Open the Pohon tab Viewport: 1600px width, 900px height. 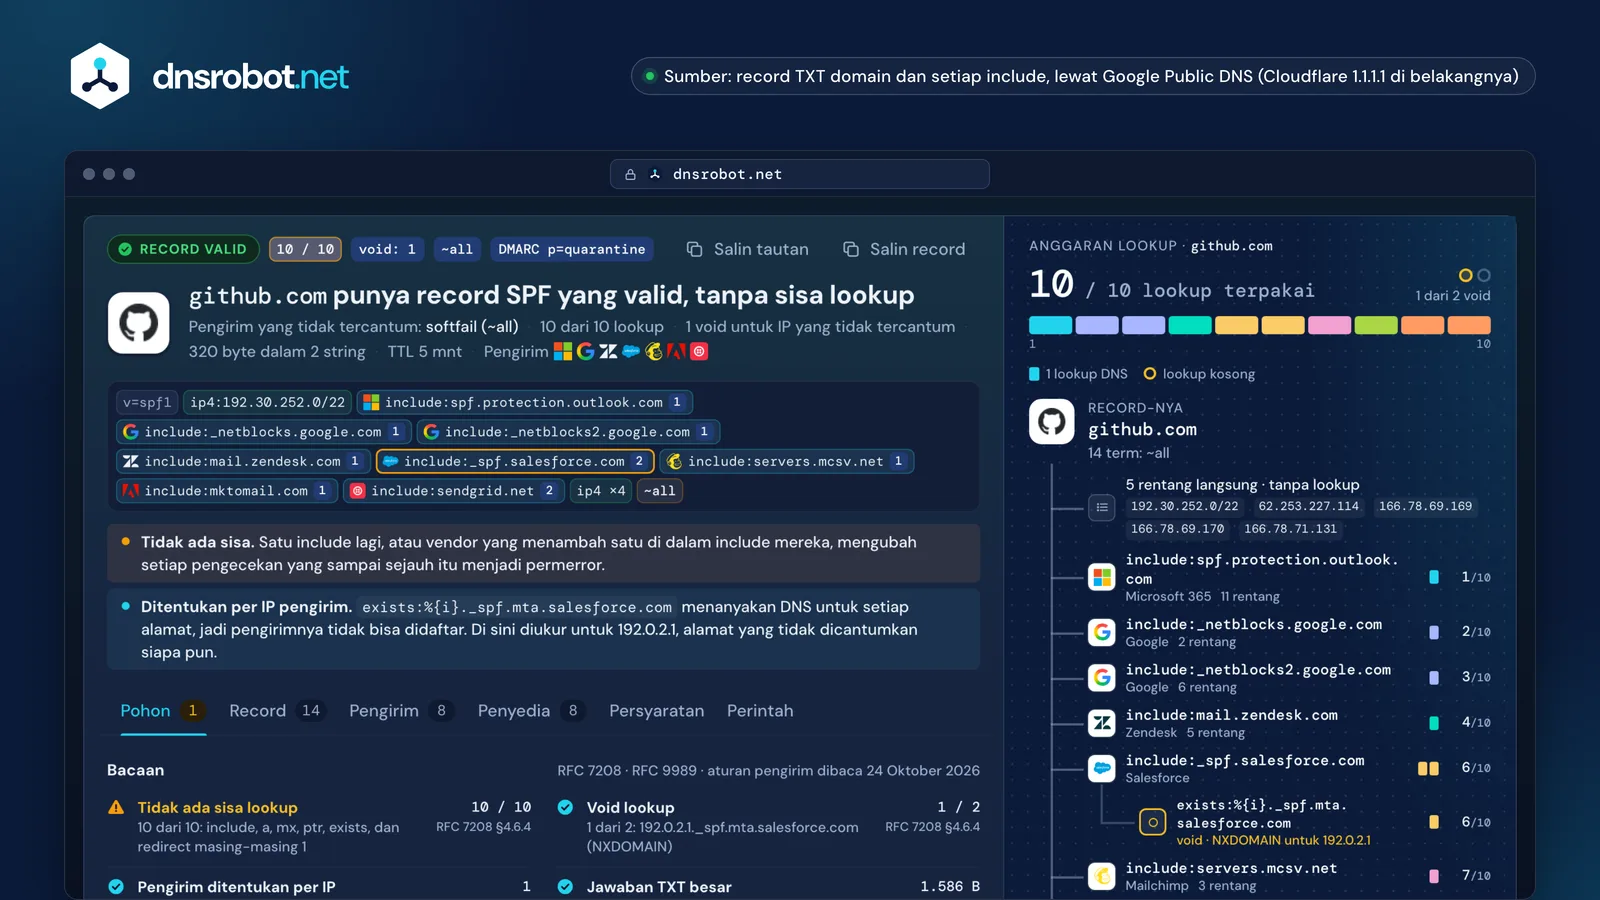coord(163,711)
